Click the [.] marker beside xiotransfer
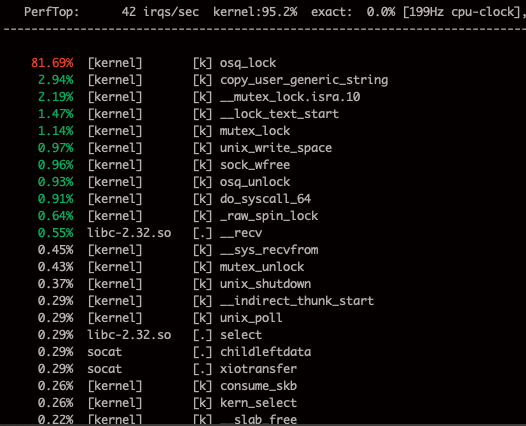Viewport: 526px width, 426px height. coord(203,370)
